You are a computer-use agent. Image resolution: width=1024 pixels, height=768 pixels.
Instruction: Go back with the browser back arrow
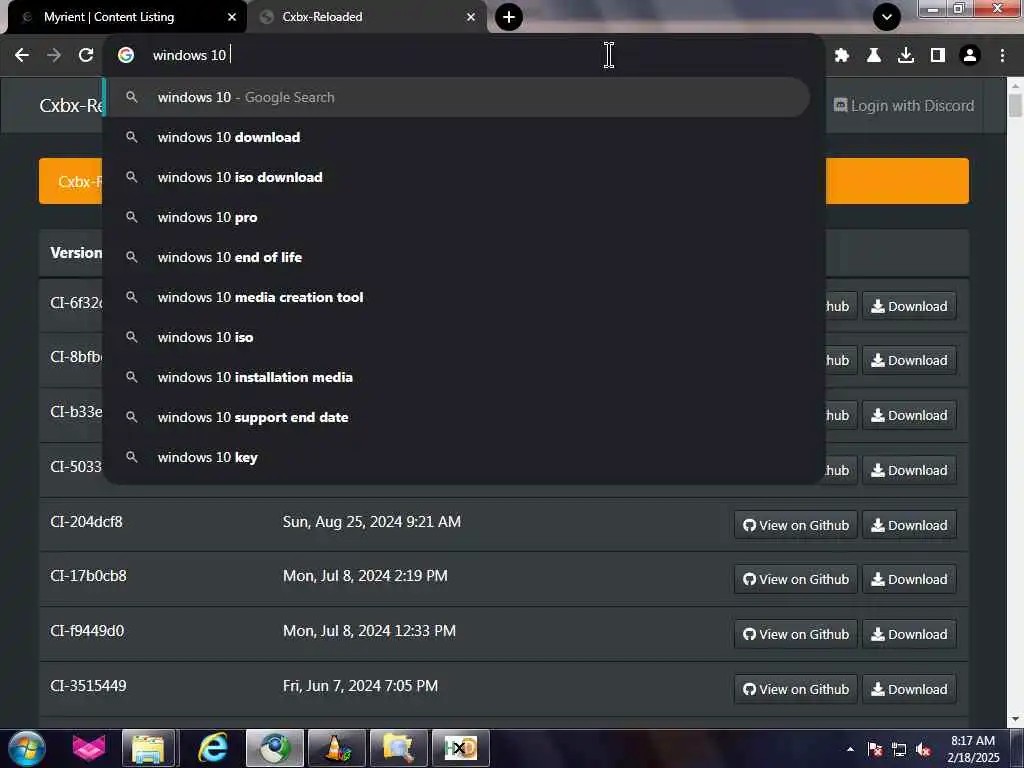coord(22,55)
